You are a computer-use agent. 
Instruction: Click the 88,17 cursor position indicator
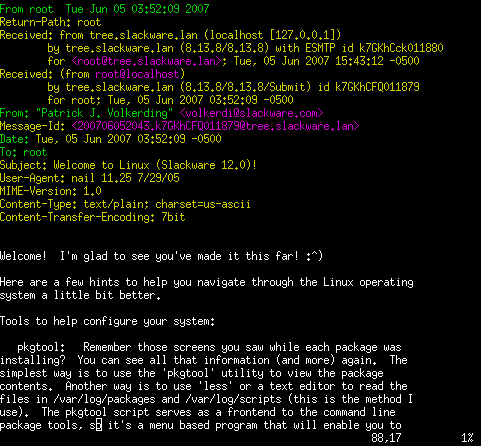coord(386,438)
